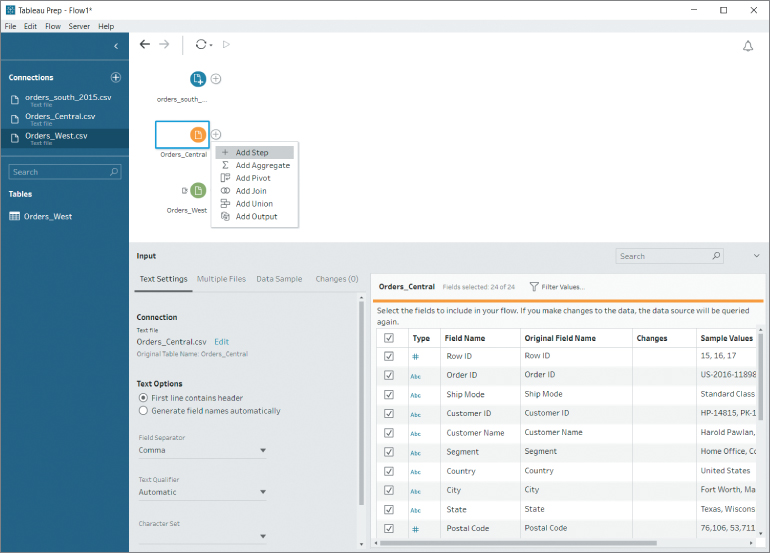Open the refresh options dropdown arrow

coord(211,45)
